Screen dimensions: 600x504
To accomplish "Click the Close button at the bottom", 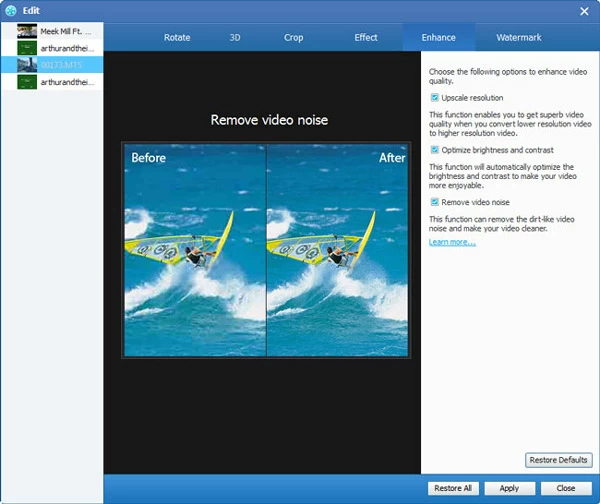I will [566, 488].
